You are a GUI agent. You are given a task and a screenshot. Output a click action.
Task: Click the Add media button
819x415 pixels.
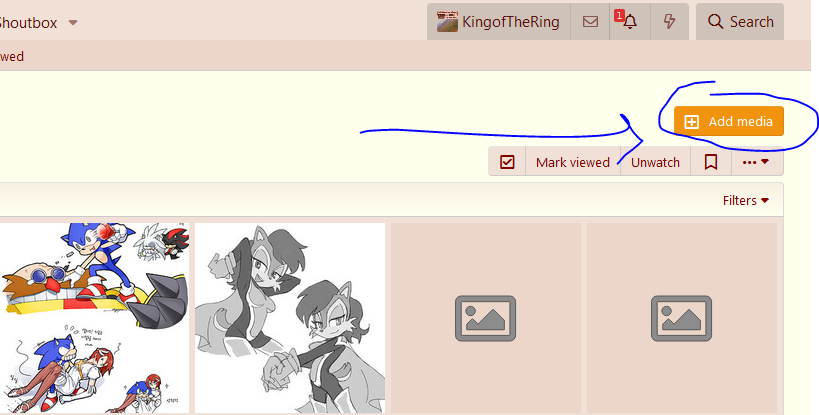click(x=729, y=121)
